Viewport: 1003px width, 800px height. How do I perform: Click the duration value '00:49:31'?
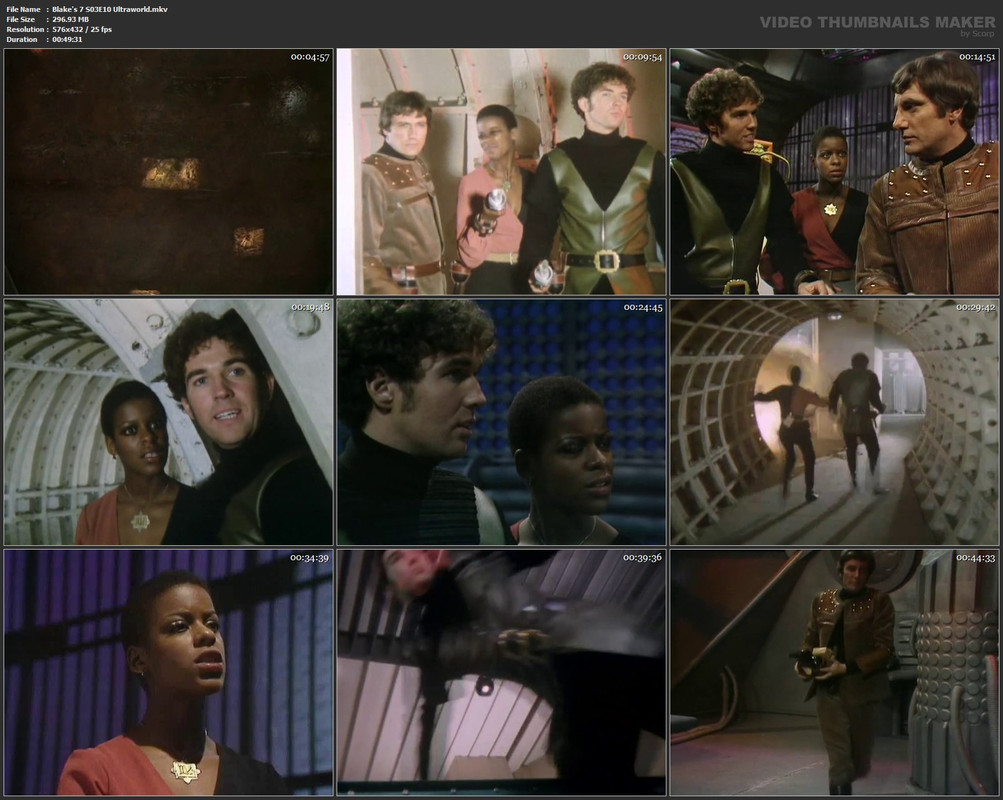pyautogui.click(x=67, y=39)
